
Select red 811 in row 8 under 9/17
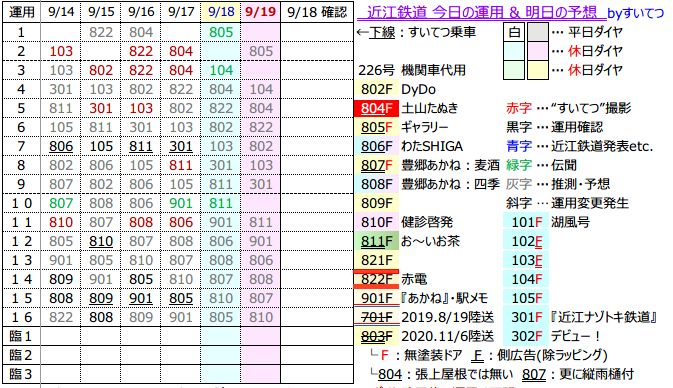pyautogui.click(x=181, y=165)
